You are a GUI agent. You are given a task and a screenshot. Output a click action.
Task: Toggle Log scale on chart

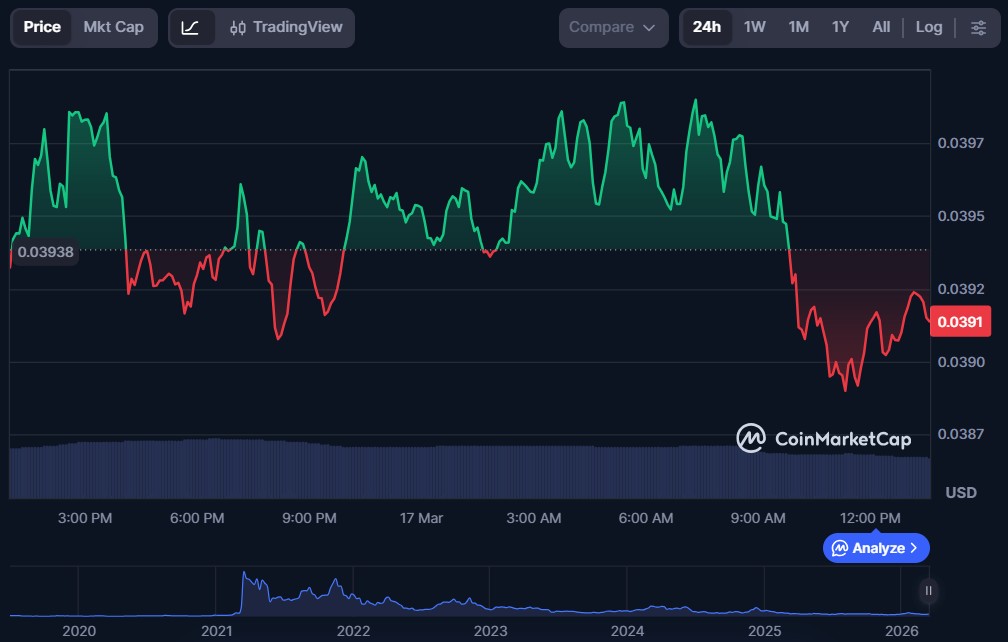(928, 27)
